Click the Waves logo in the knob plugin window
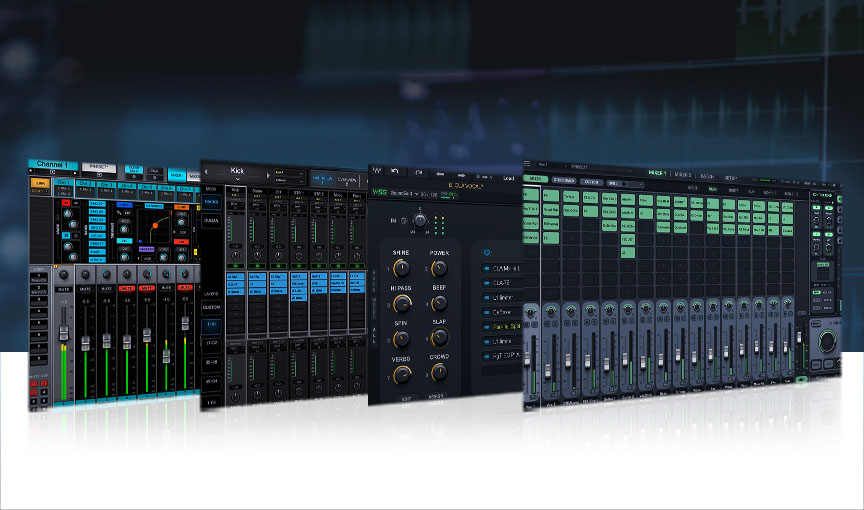 click(x=377, y=170)
